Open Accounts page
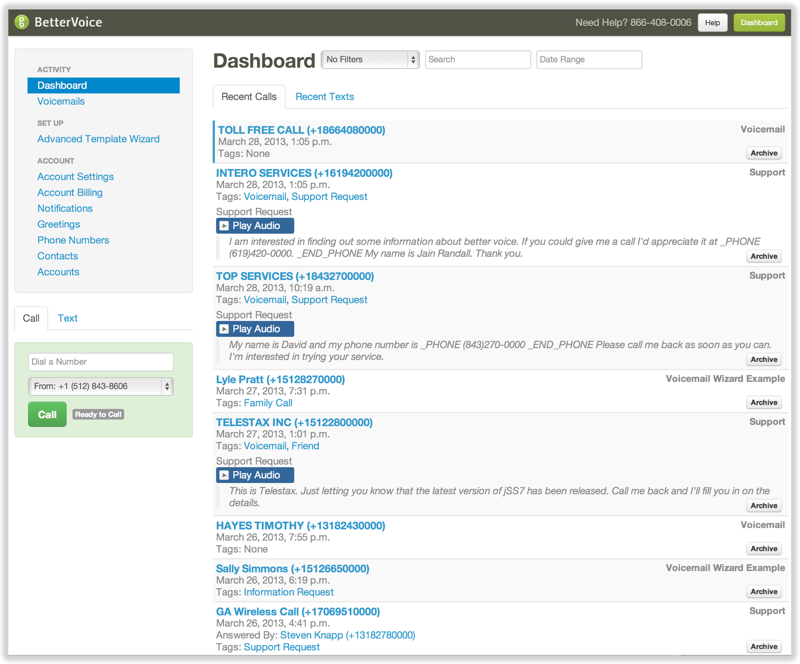The height and width of the screenshot is (664, 800). tap(58, 272)
